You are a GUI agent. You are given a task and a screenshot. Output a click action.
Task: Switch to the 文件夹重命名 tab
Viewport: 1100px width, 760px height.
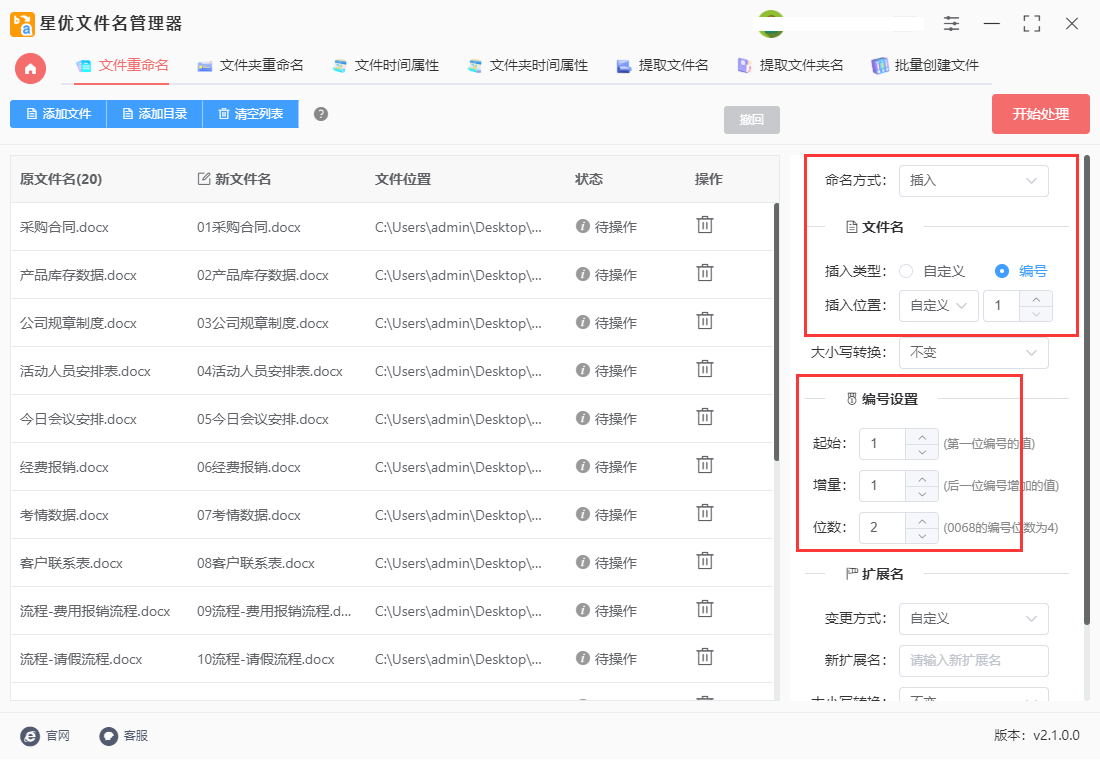pyautogui.click(x=250, y=65)
